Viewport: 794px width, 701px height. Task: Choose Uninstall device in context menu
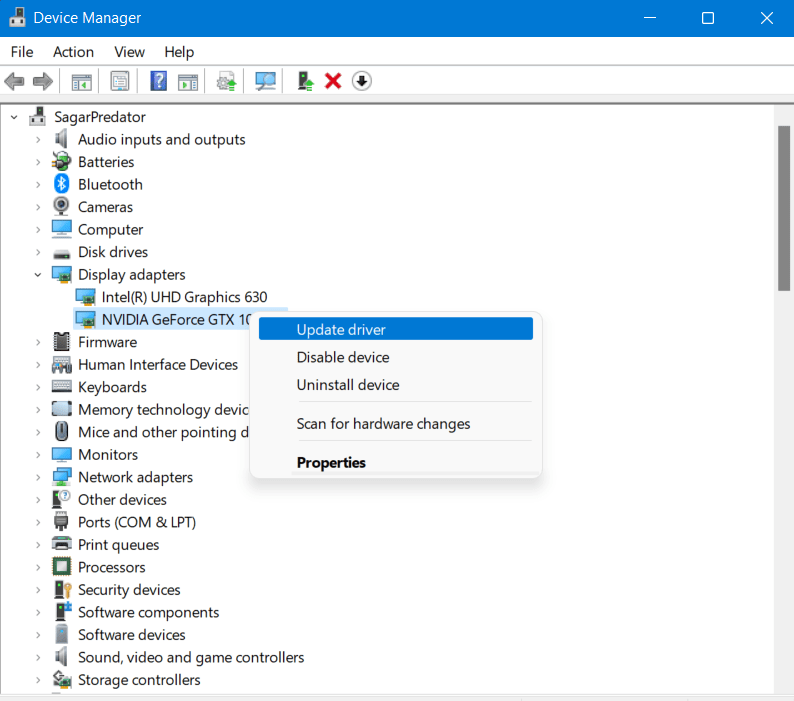(395, 384)
